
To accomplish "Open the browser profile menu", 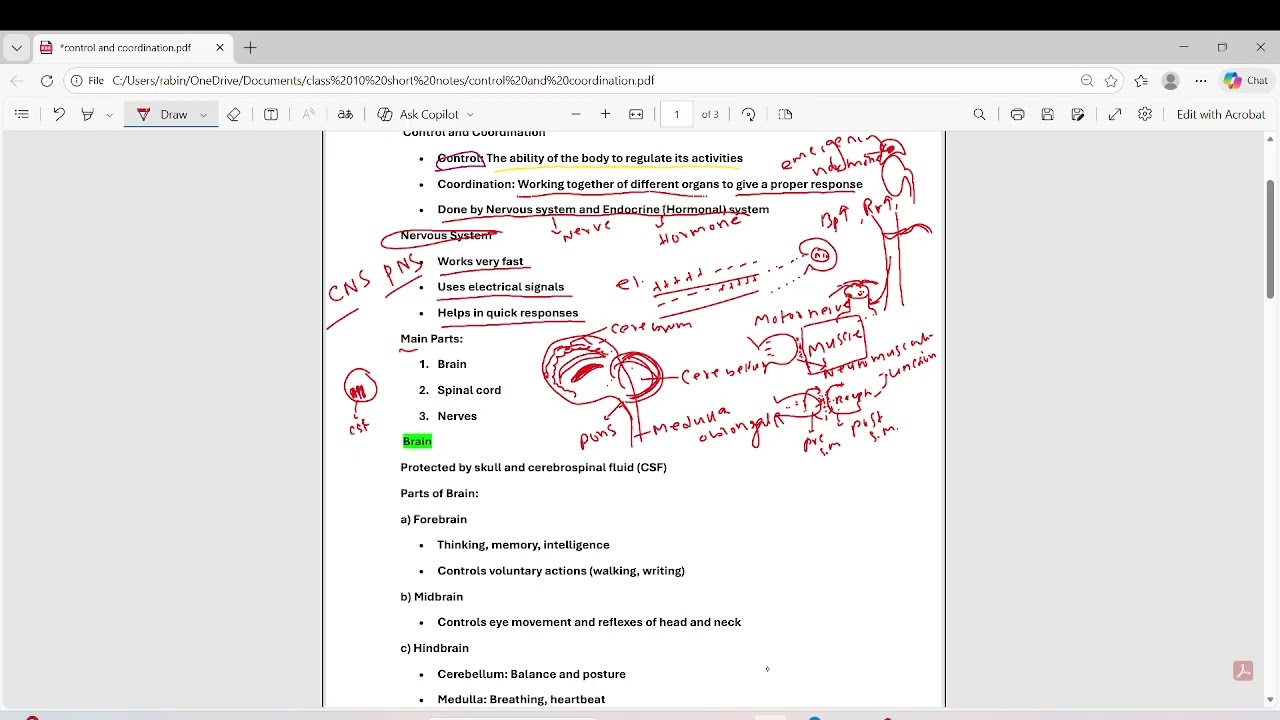I will click(1171, 81).
